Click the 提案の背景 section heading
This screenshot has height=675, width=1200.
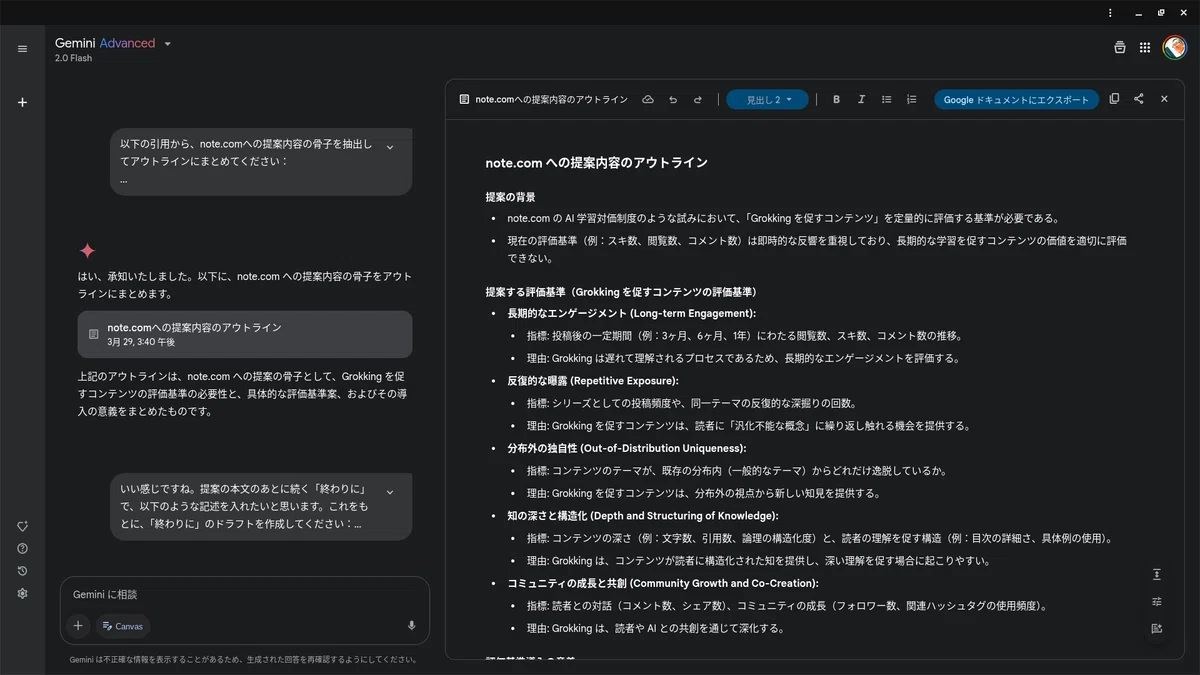point(510,196)
